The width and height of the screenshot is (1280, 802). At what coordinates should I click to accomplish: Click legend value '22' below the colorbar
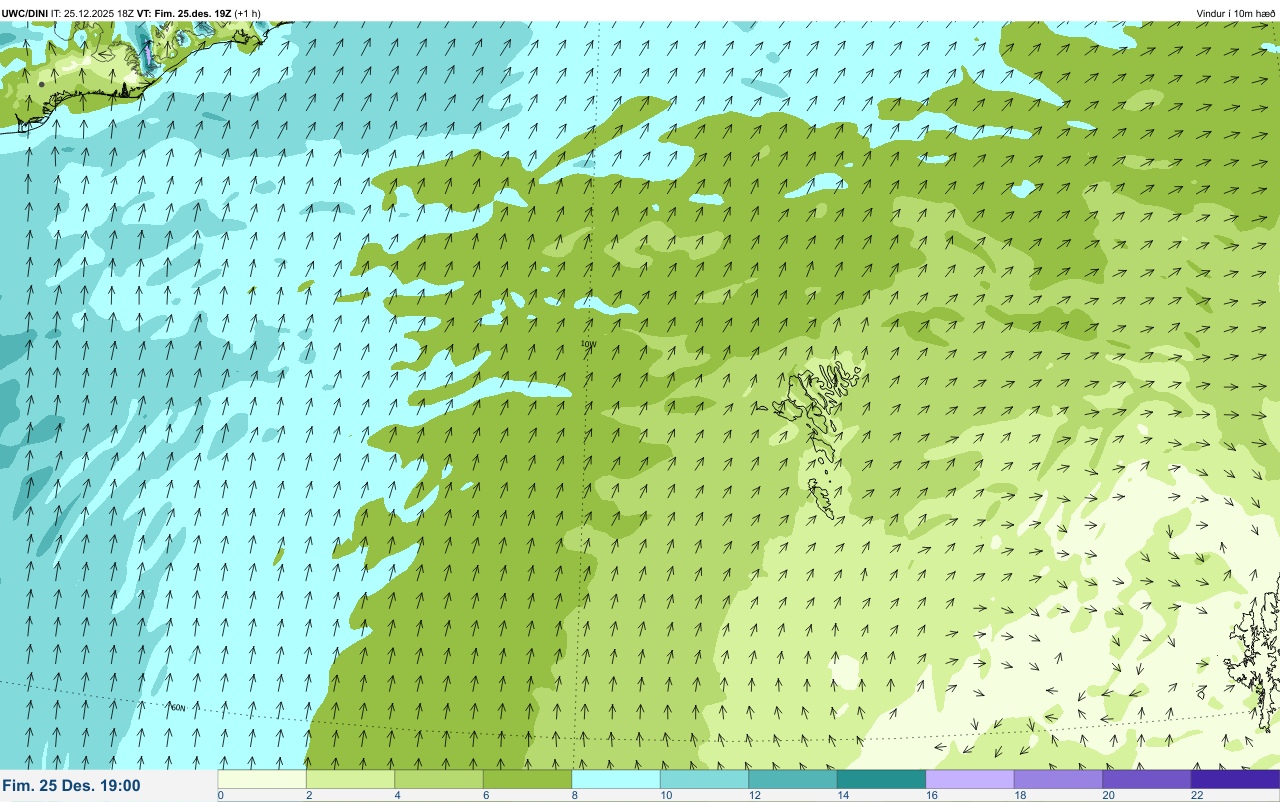[x=1197, y=796]
